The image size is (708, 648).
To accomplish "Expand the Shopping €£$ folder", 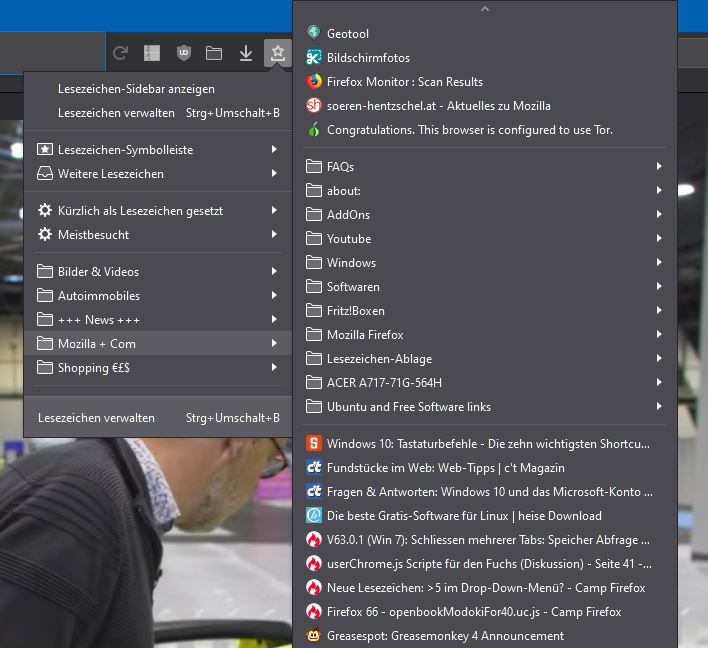I will (158, 368).
